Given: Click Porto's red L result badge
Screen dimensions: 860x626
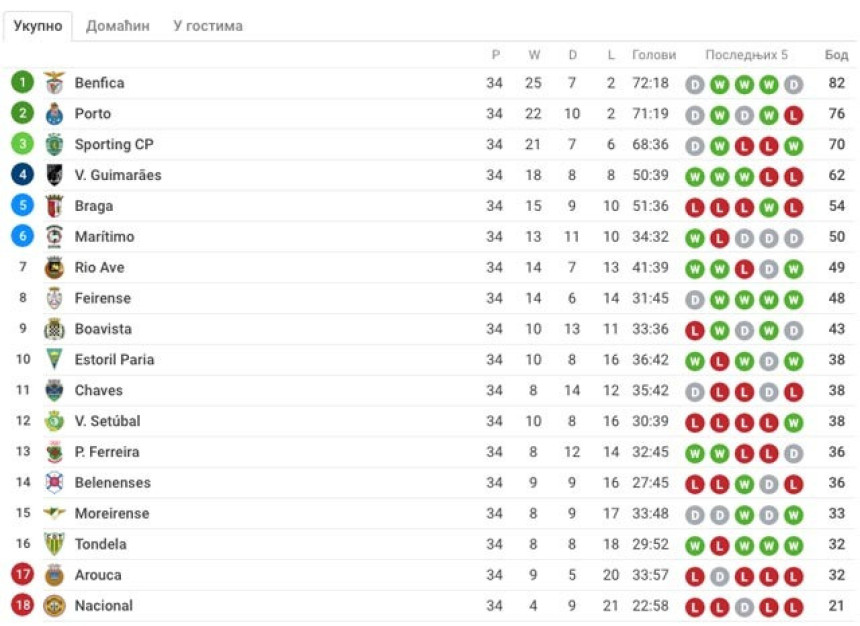Looking at the screenshot, I should (794, 115).
